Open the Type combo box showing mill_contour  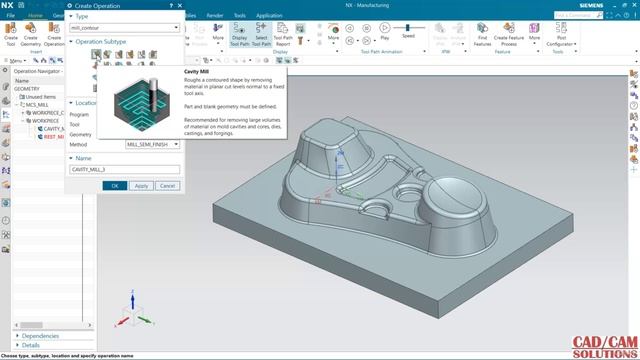click(124, 28)
